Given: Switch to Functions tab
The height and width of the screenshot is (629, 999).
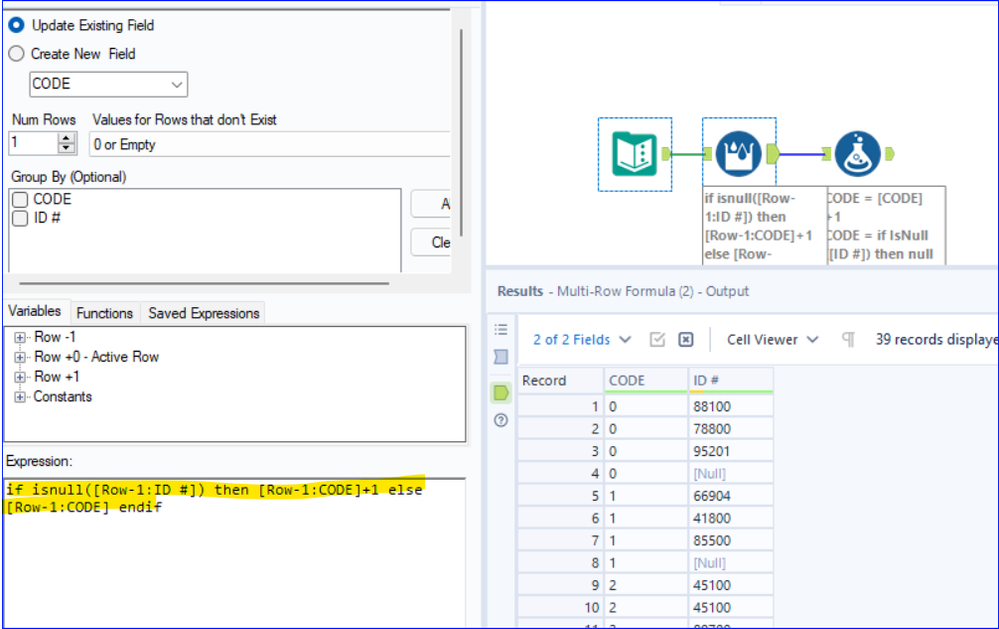Looking at the screenshot, I should pyautogui.click(x=104, y=313).
